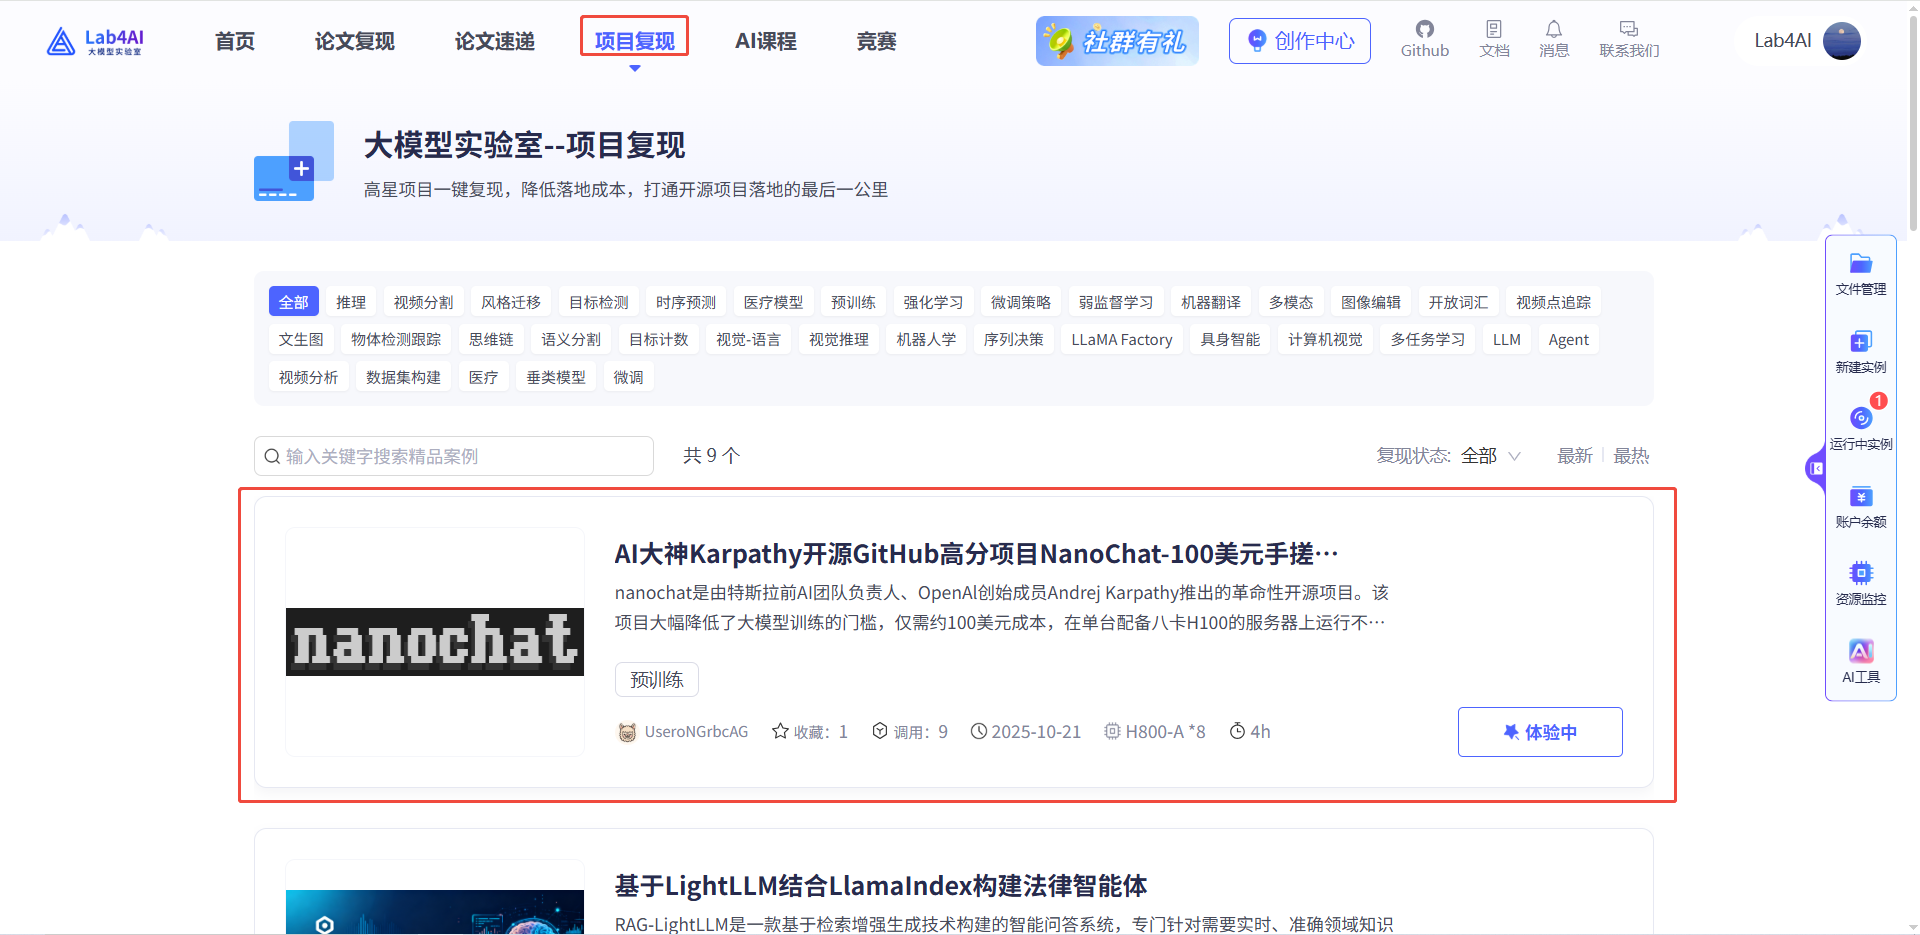Filter by the 机器人学 tag
This screenshot has height=935, width=1920.
click(x=927, y=340)
